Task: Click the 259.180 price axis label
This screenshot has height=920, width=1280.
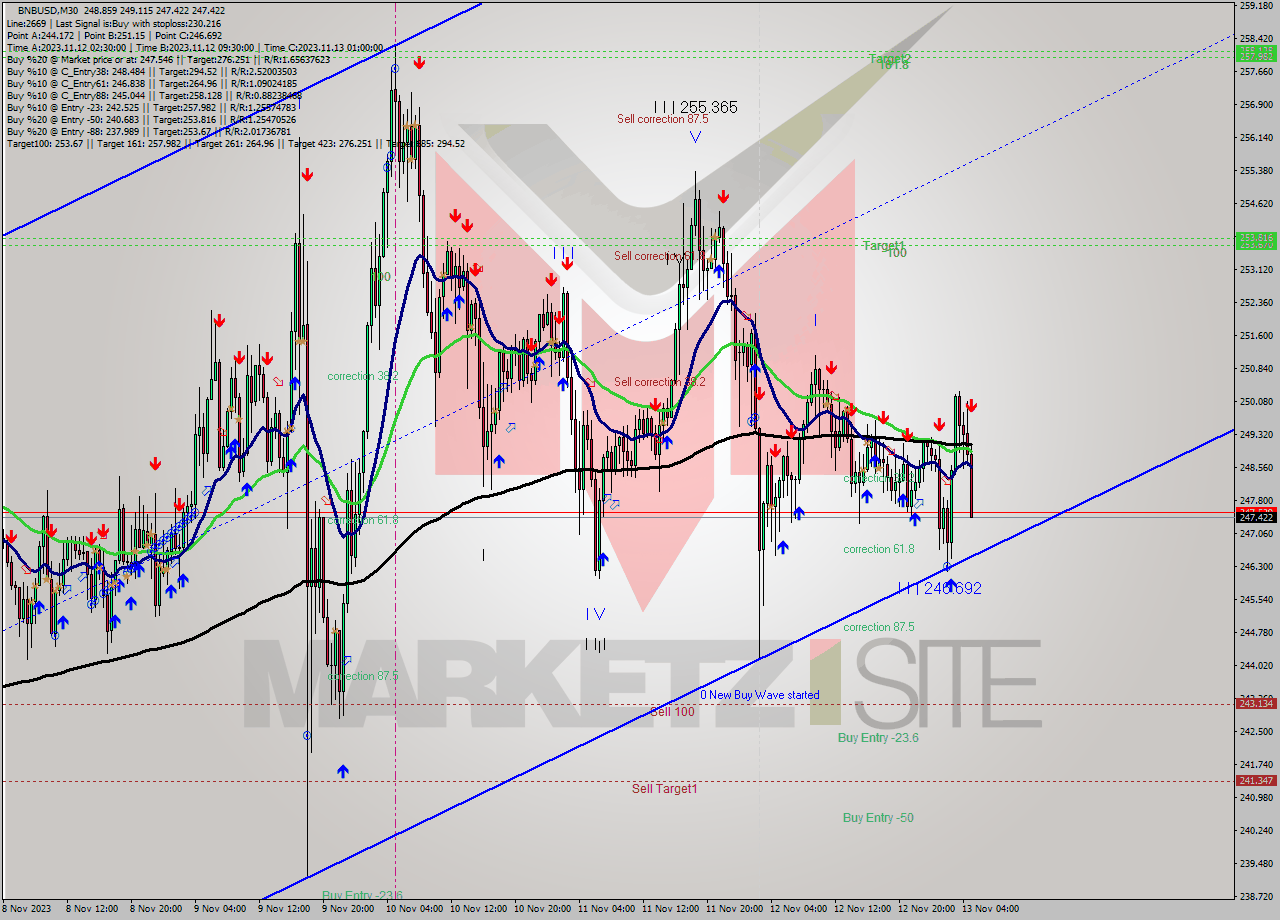Action: (x=1256, y=6)
